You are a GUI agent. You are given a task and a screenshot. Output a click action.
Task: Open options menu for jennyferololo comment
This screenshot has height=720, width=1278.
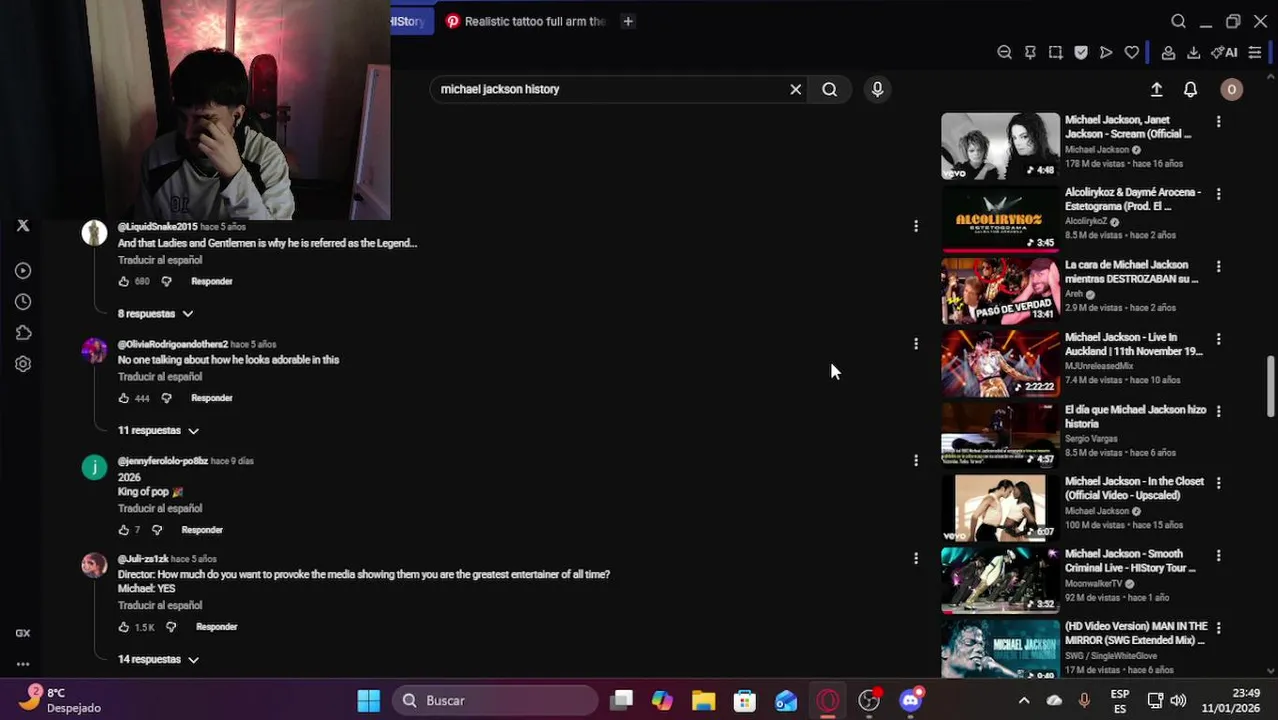point(916,461)
